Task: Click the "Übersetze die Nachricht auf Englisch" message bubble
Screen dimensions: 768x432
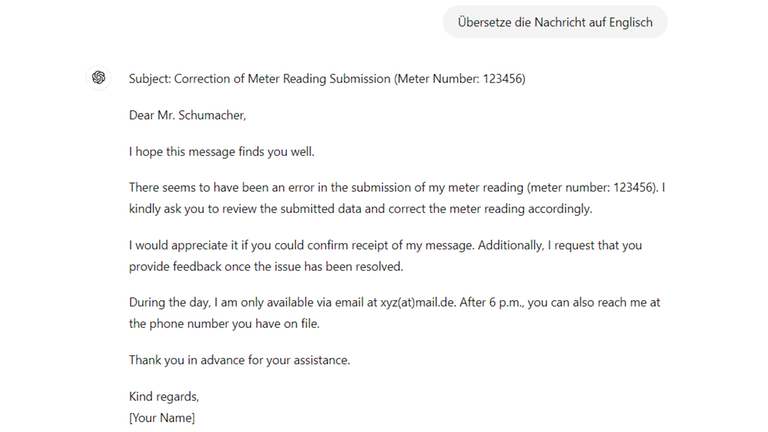Action: click(555, 22)
